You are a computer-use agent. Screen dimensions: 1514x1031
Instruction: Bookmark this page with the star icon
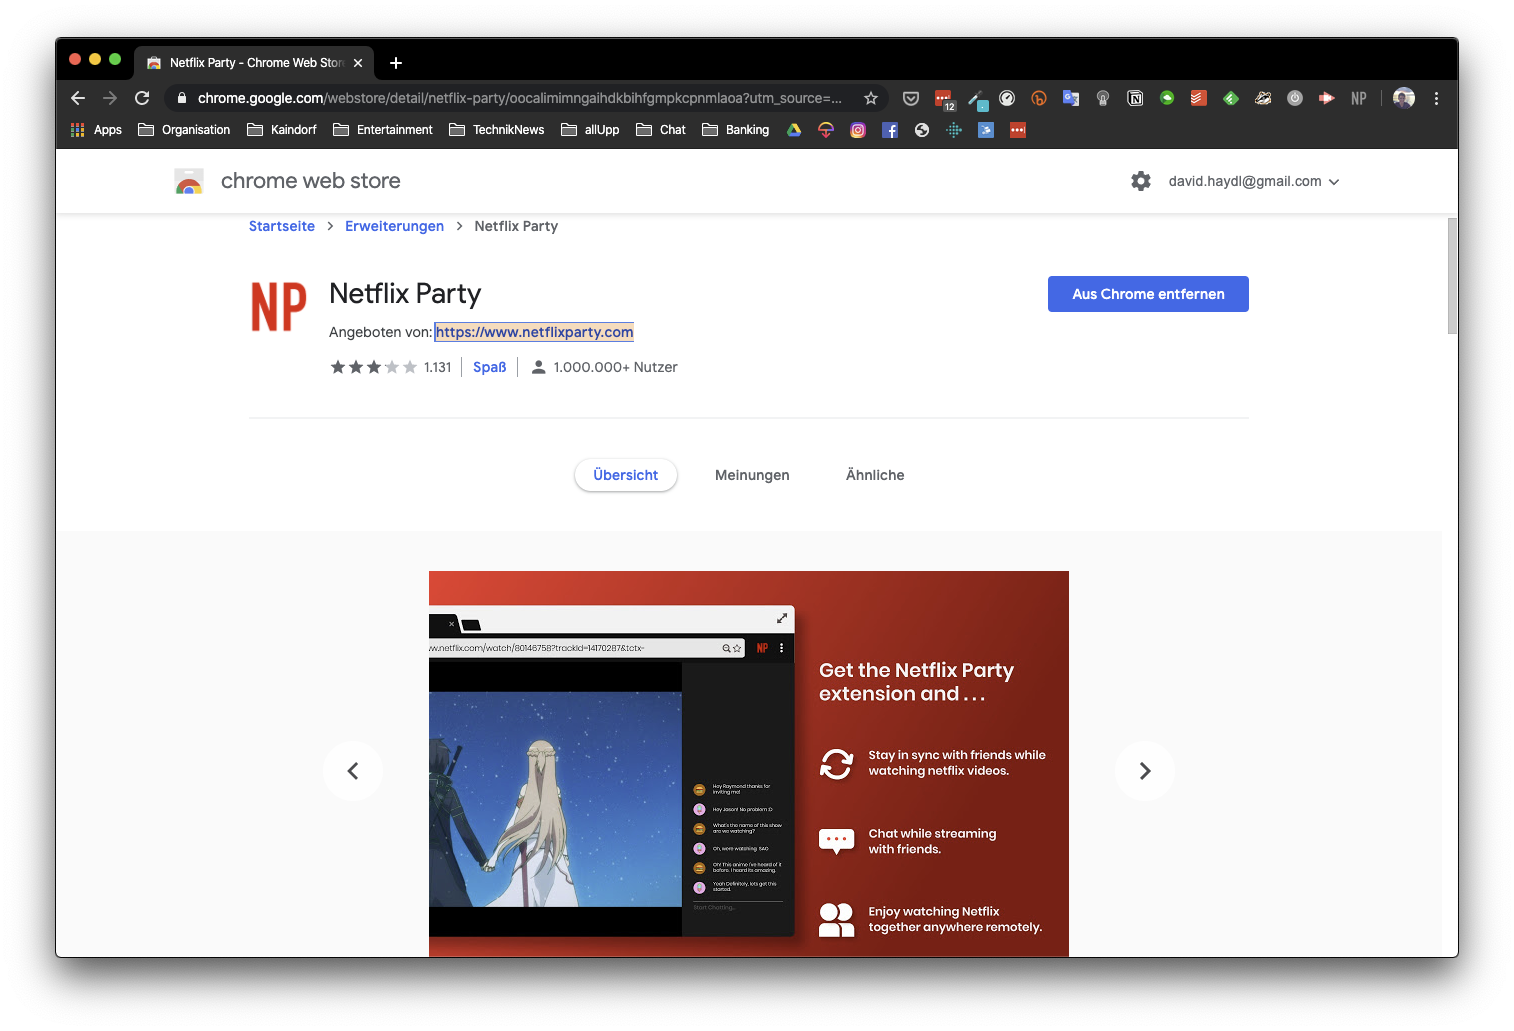click(871, 98)
